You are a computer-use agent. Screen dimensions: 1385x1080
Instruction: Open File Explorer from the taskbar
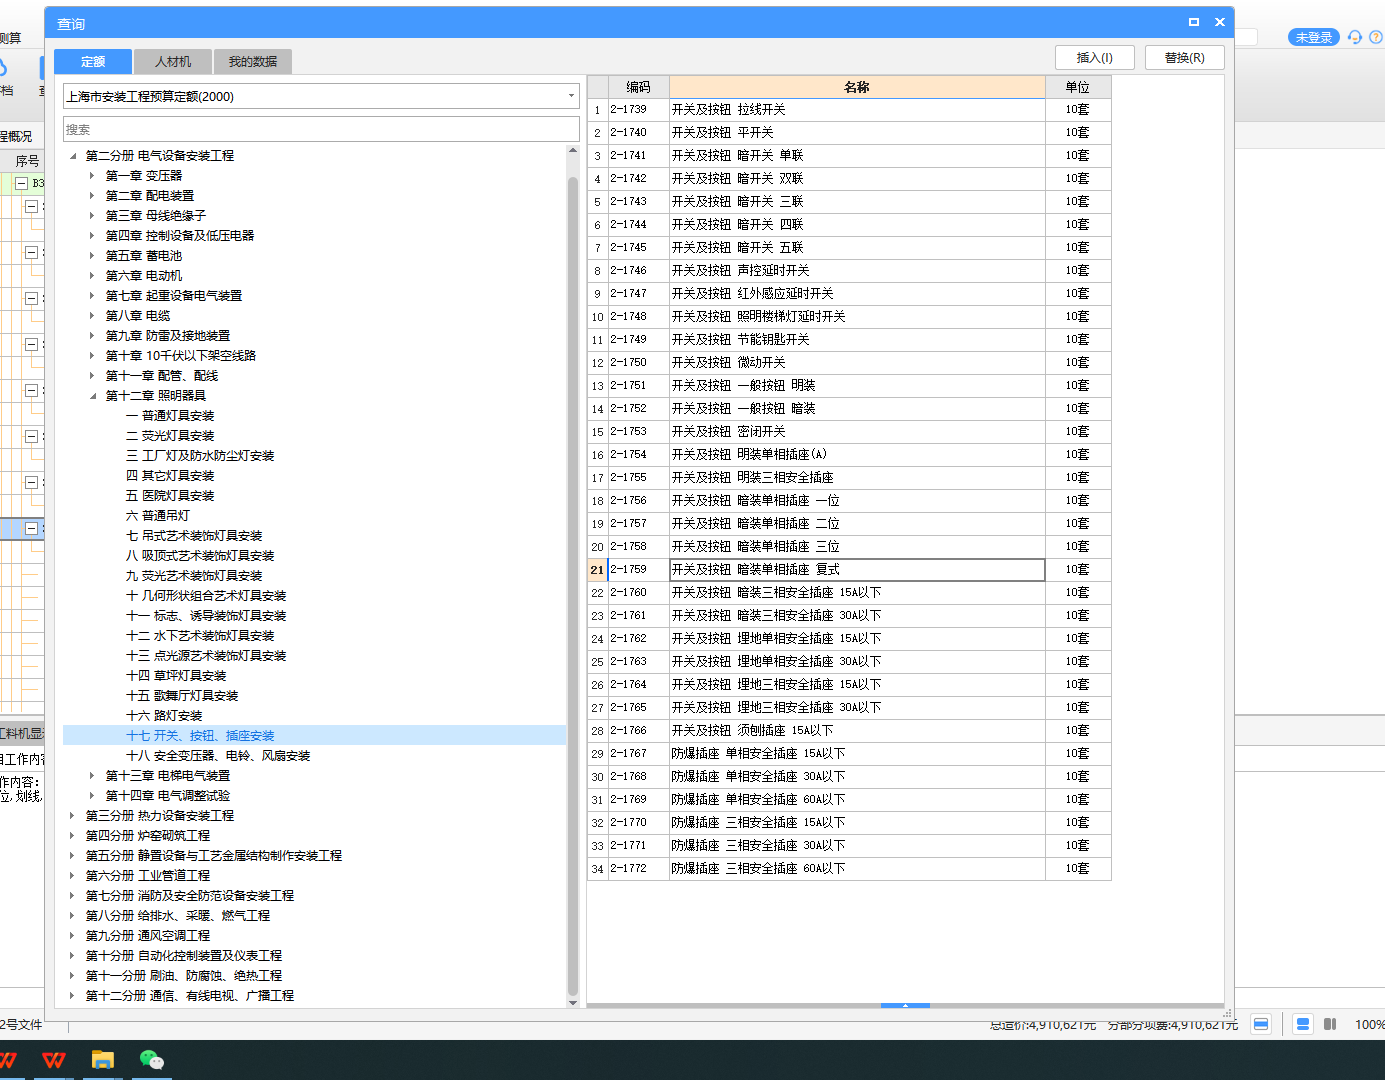[x=103, y=1060]
